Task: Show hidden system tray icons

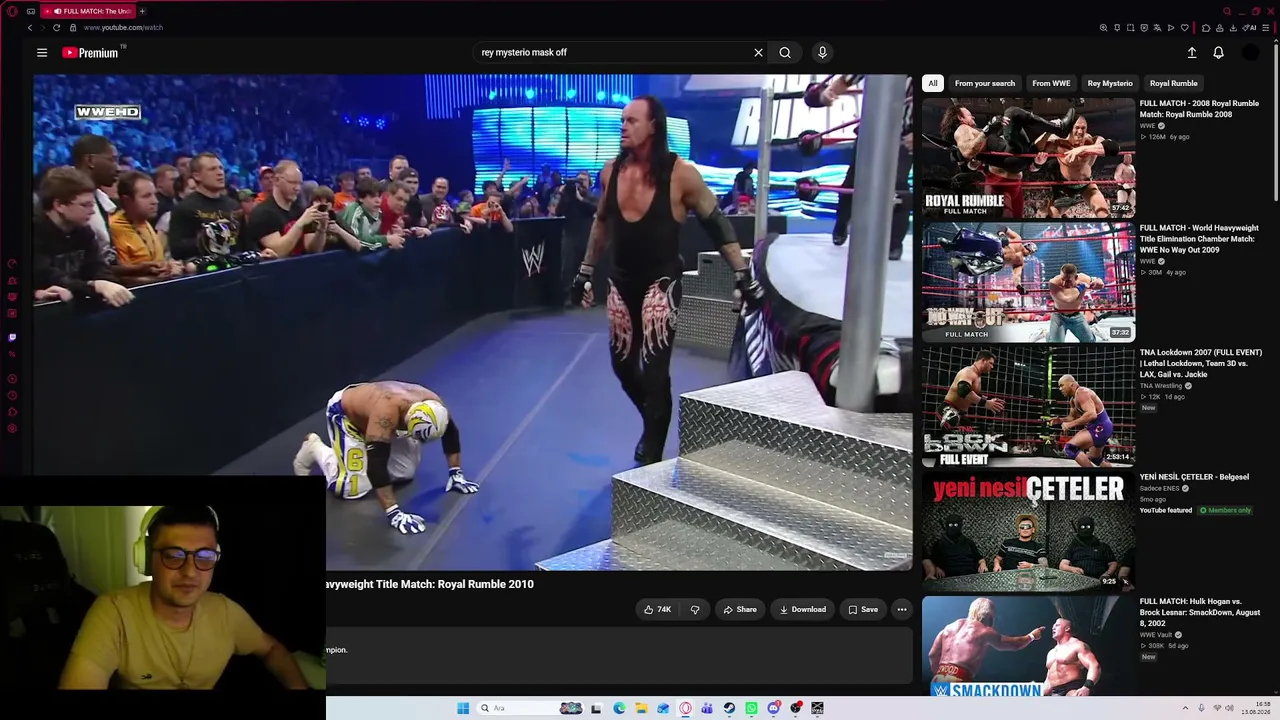Action: [x=1185, y=709]
